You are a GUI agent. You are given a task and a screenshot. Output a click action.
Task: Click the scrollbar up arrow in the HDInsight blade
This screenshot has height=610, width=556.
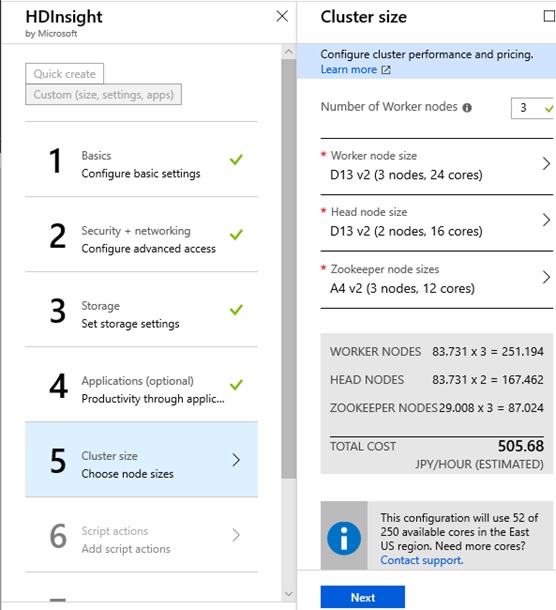tap(289, 51)
